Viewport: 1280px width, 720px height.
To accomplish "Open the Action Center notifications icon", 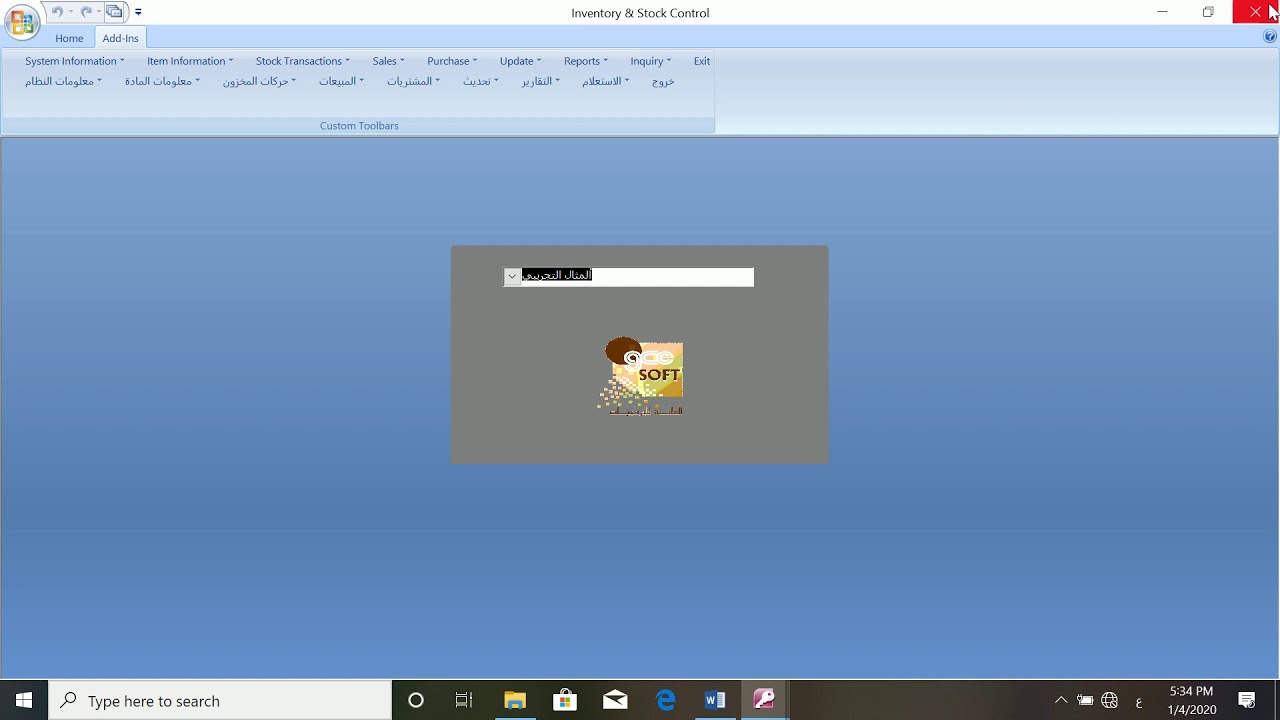I will [1248, 700].
